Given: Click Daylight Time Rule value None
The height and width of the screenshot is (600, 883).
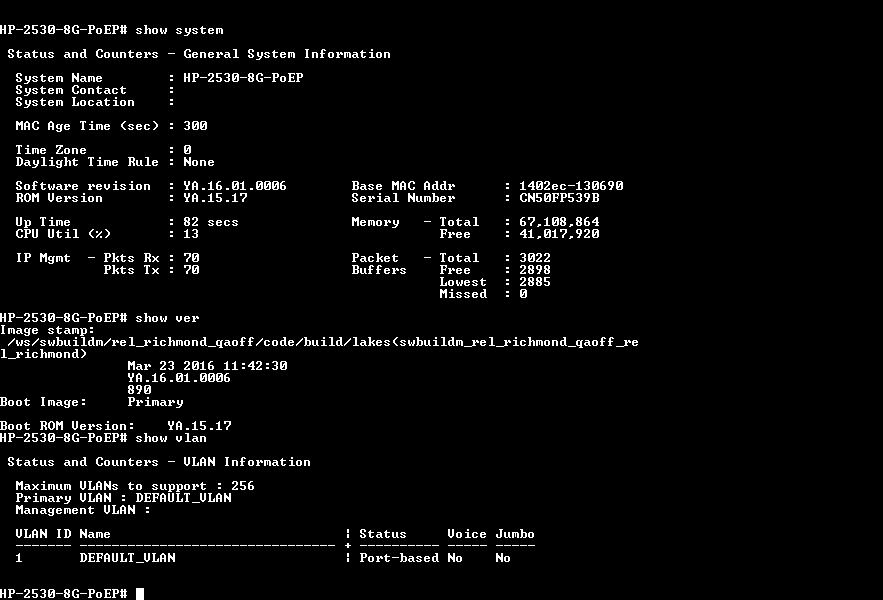Looking at the screenshot, I should [199, 162].
